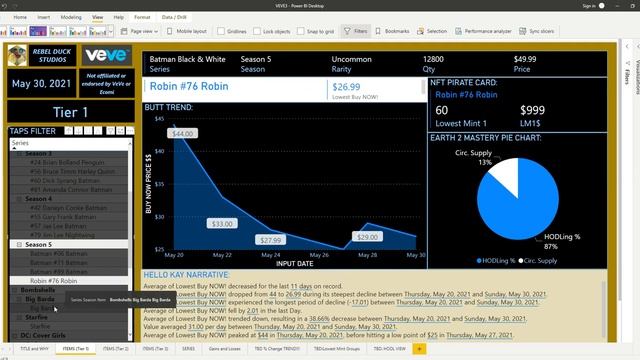640x360 pixels.
Task: Click the Circ. Supply legend marker
Action: coord(521,261)
